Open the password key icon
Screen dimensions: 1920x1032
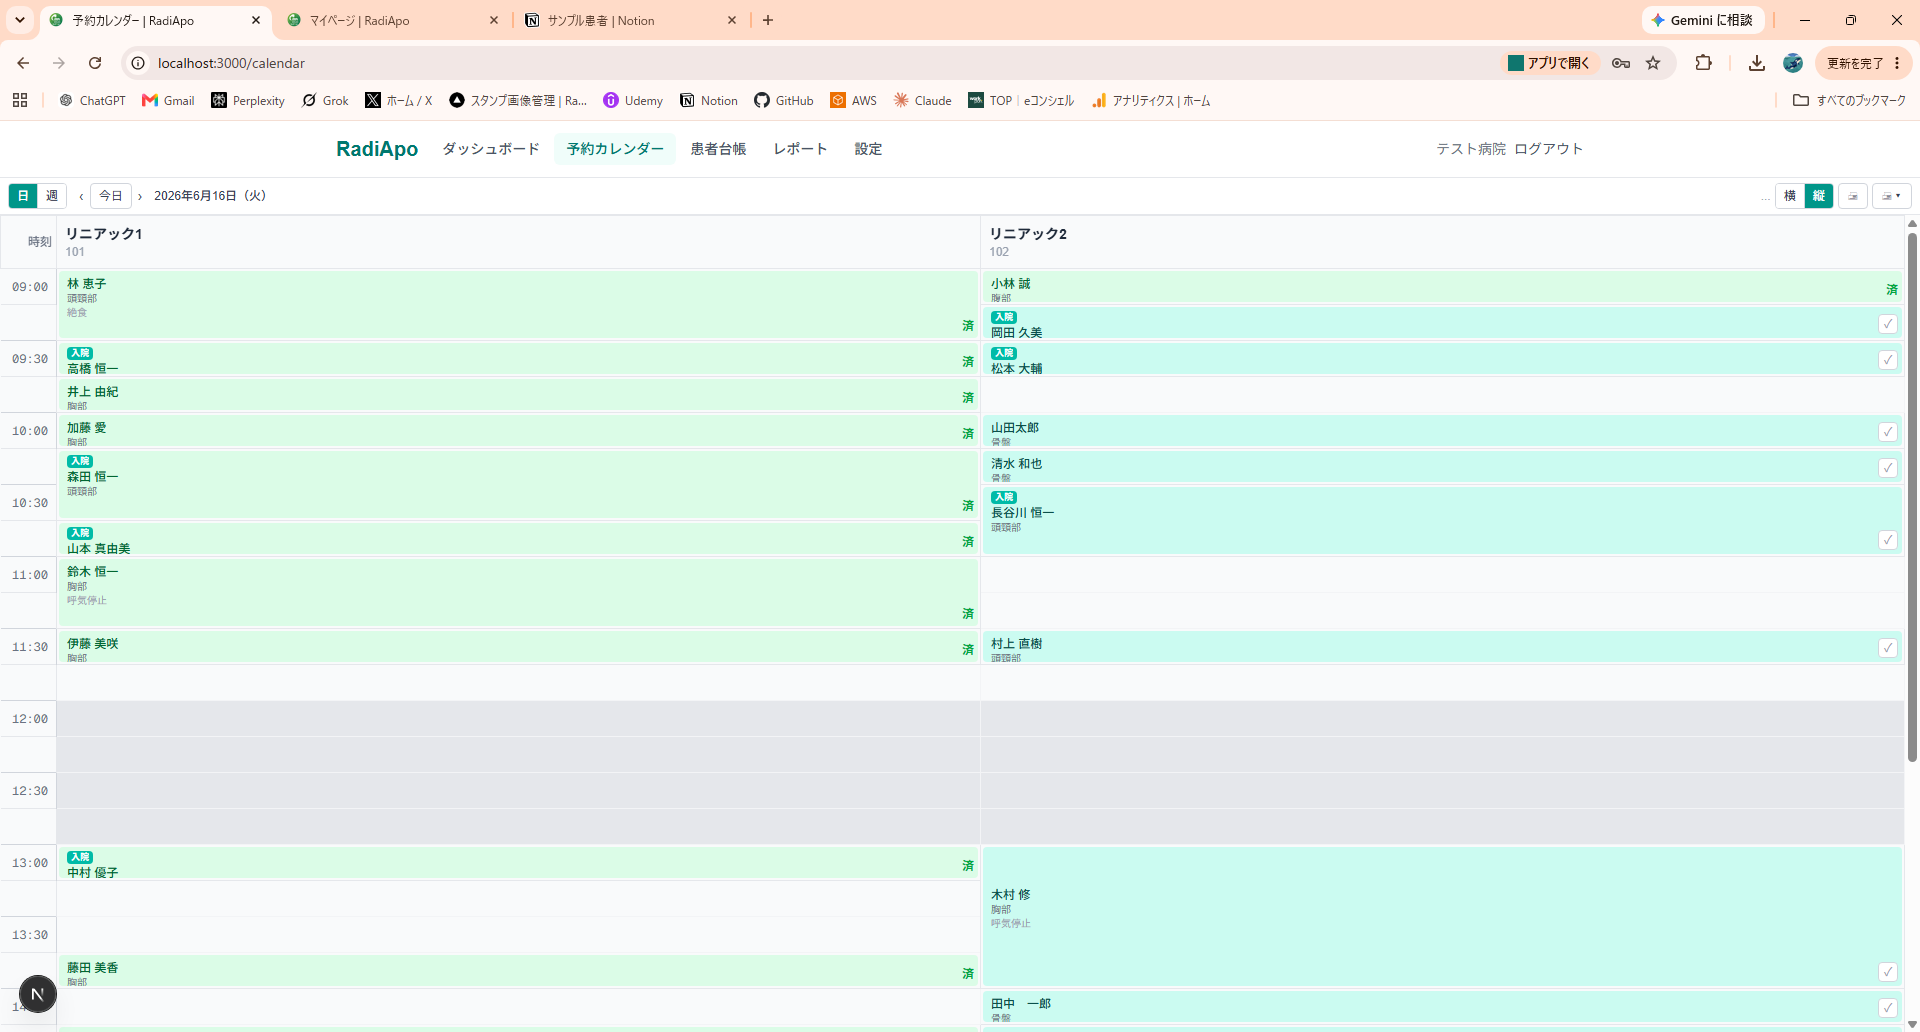tap(1621, 63)
